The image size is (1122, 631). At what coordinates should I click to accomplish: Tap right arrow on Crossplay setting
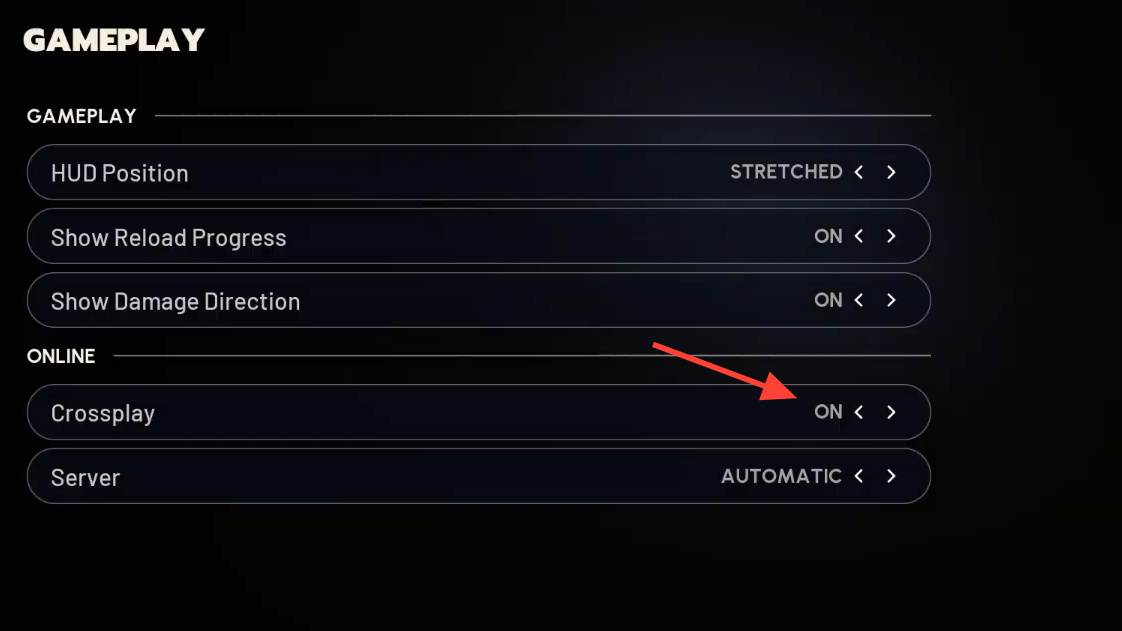(x=891, y=412)
